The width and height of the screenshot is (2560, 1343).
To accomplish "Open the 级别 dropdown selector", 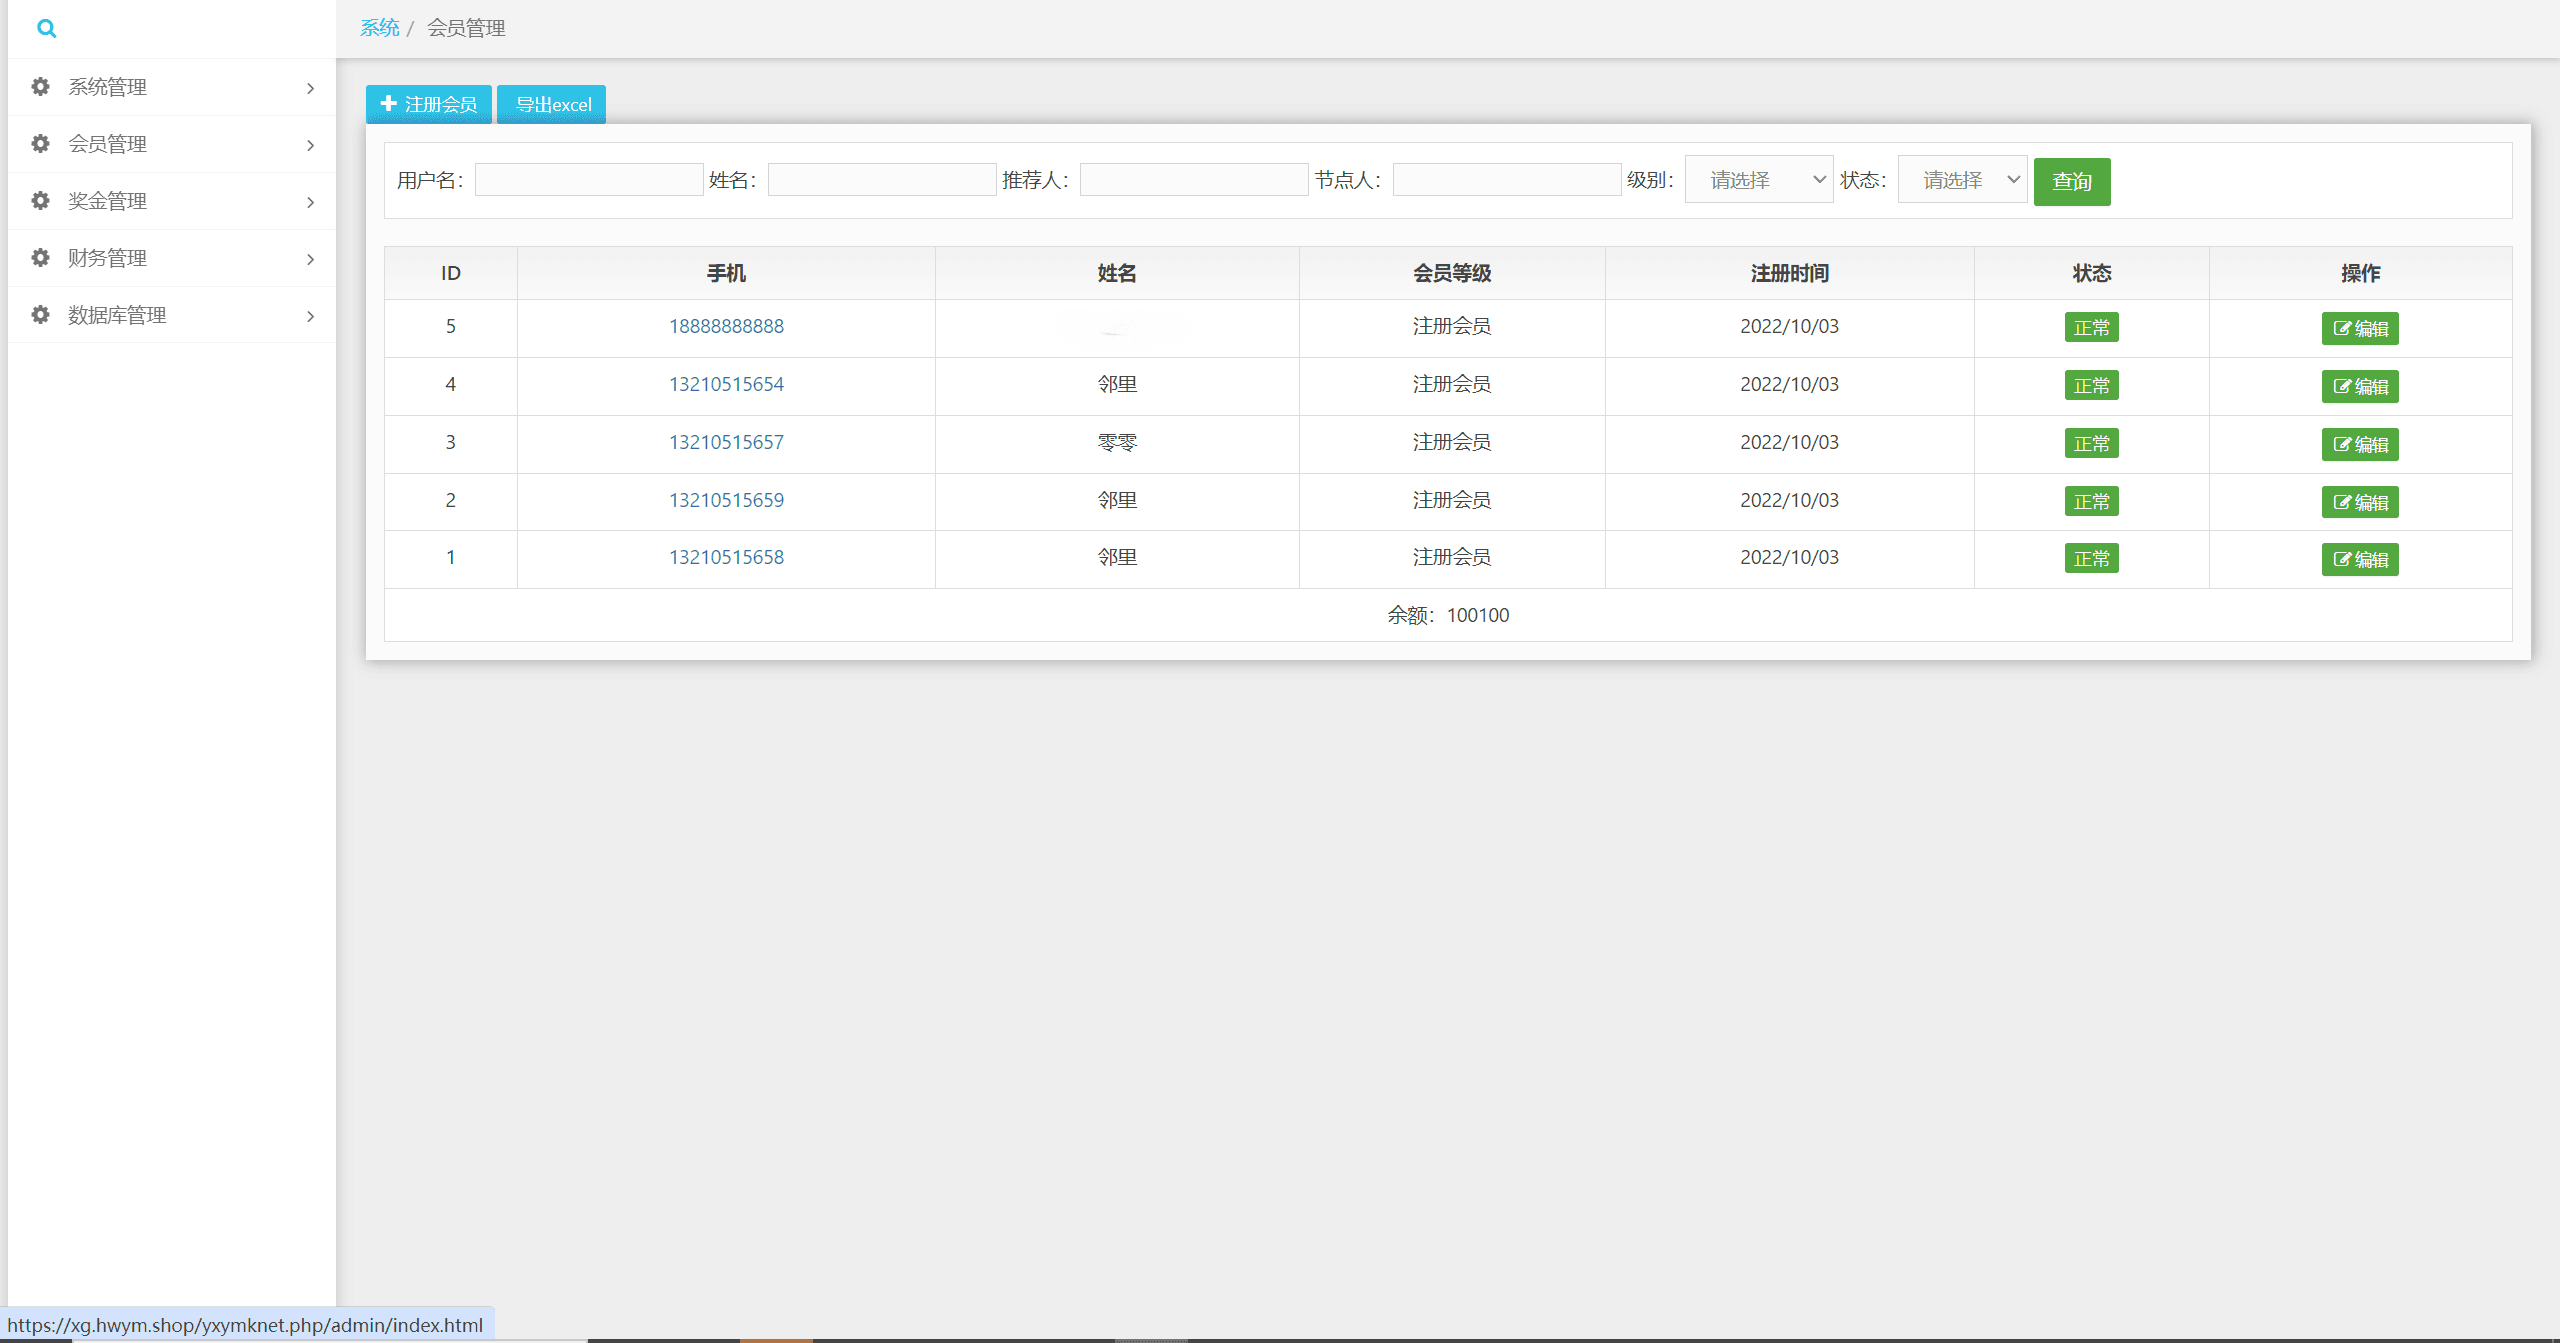I will pos(1758,180).
